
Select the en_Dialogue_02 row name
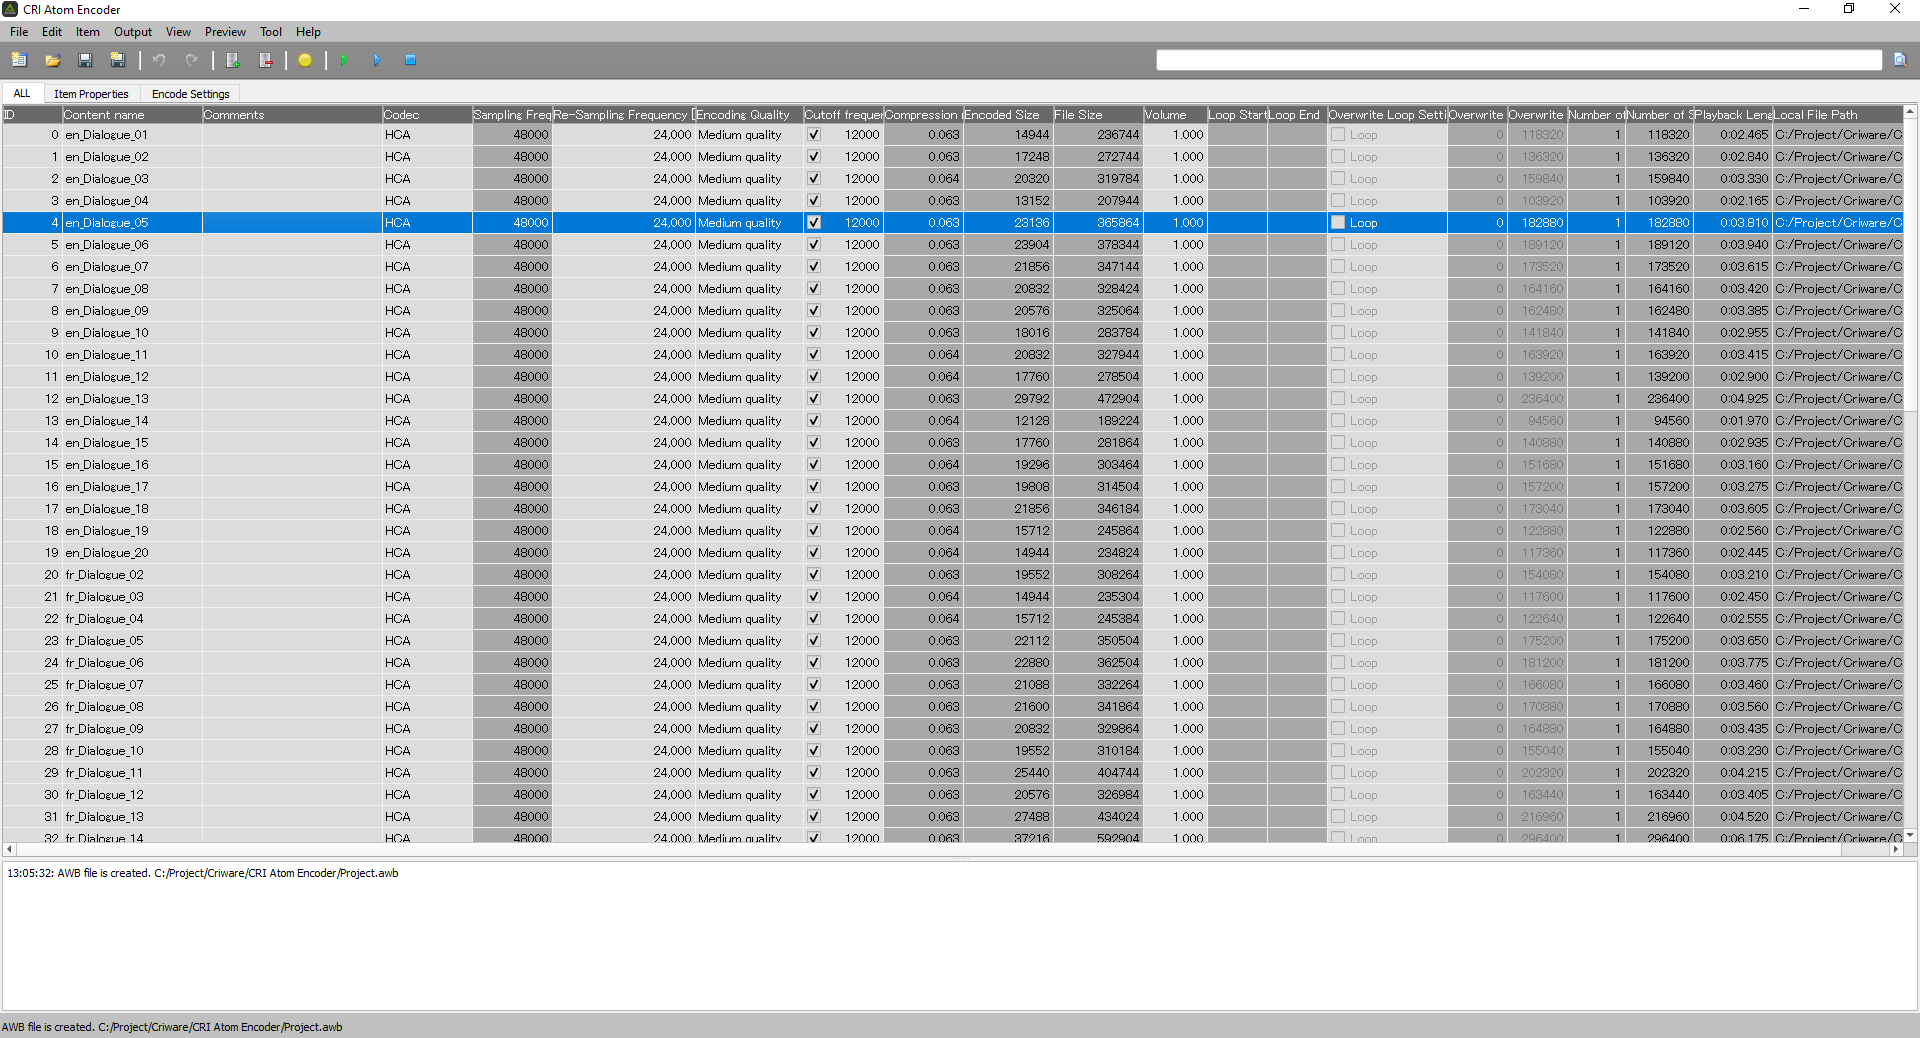107,157
